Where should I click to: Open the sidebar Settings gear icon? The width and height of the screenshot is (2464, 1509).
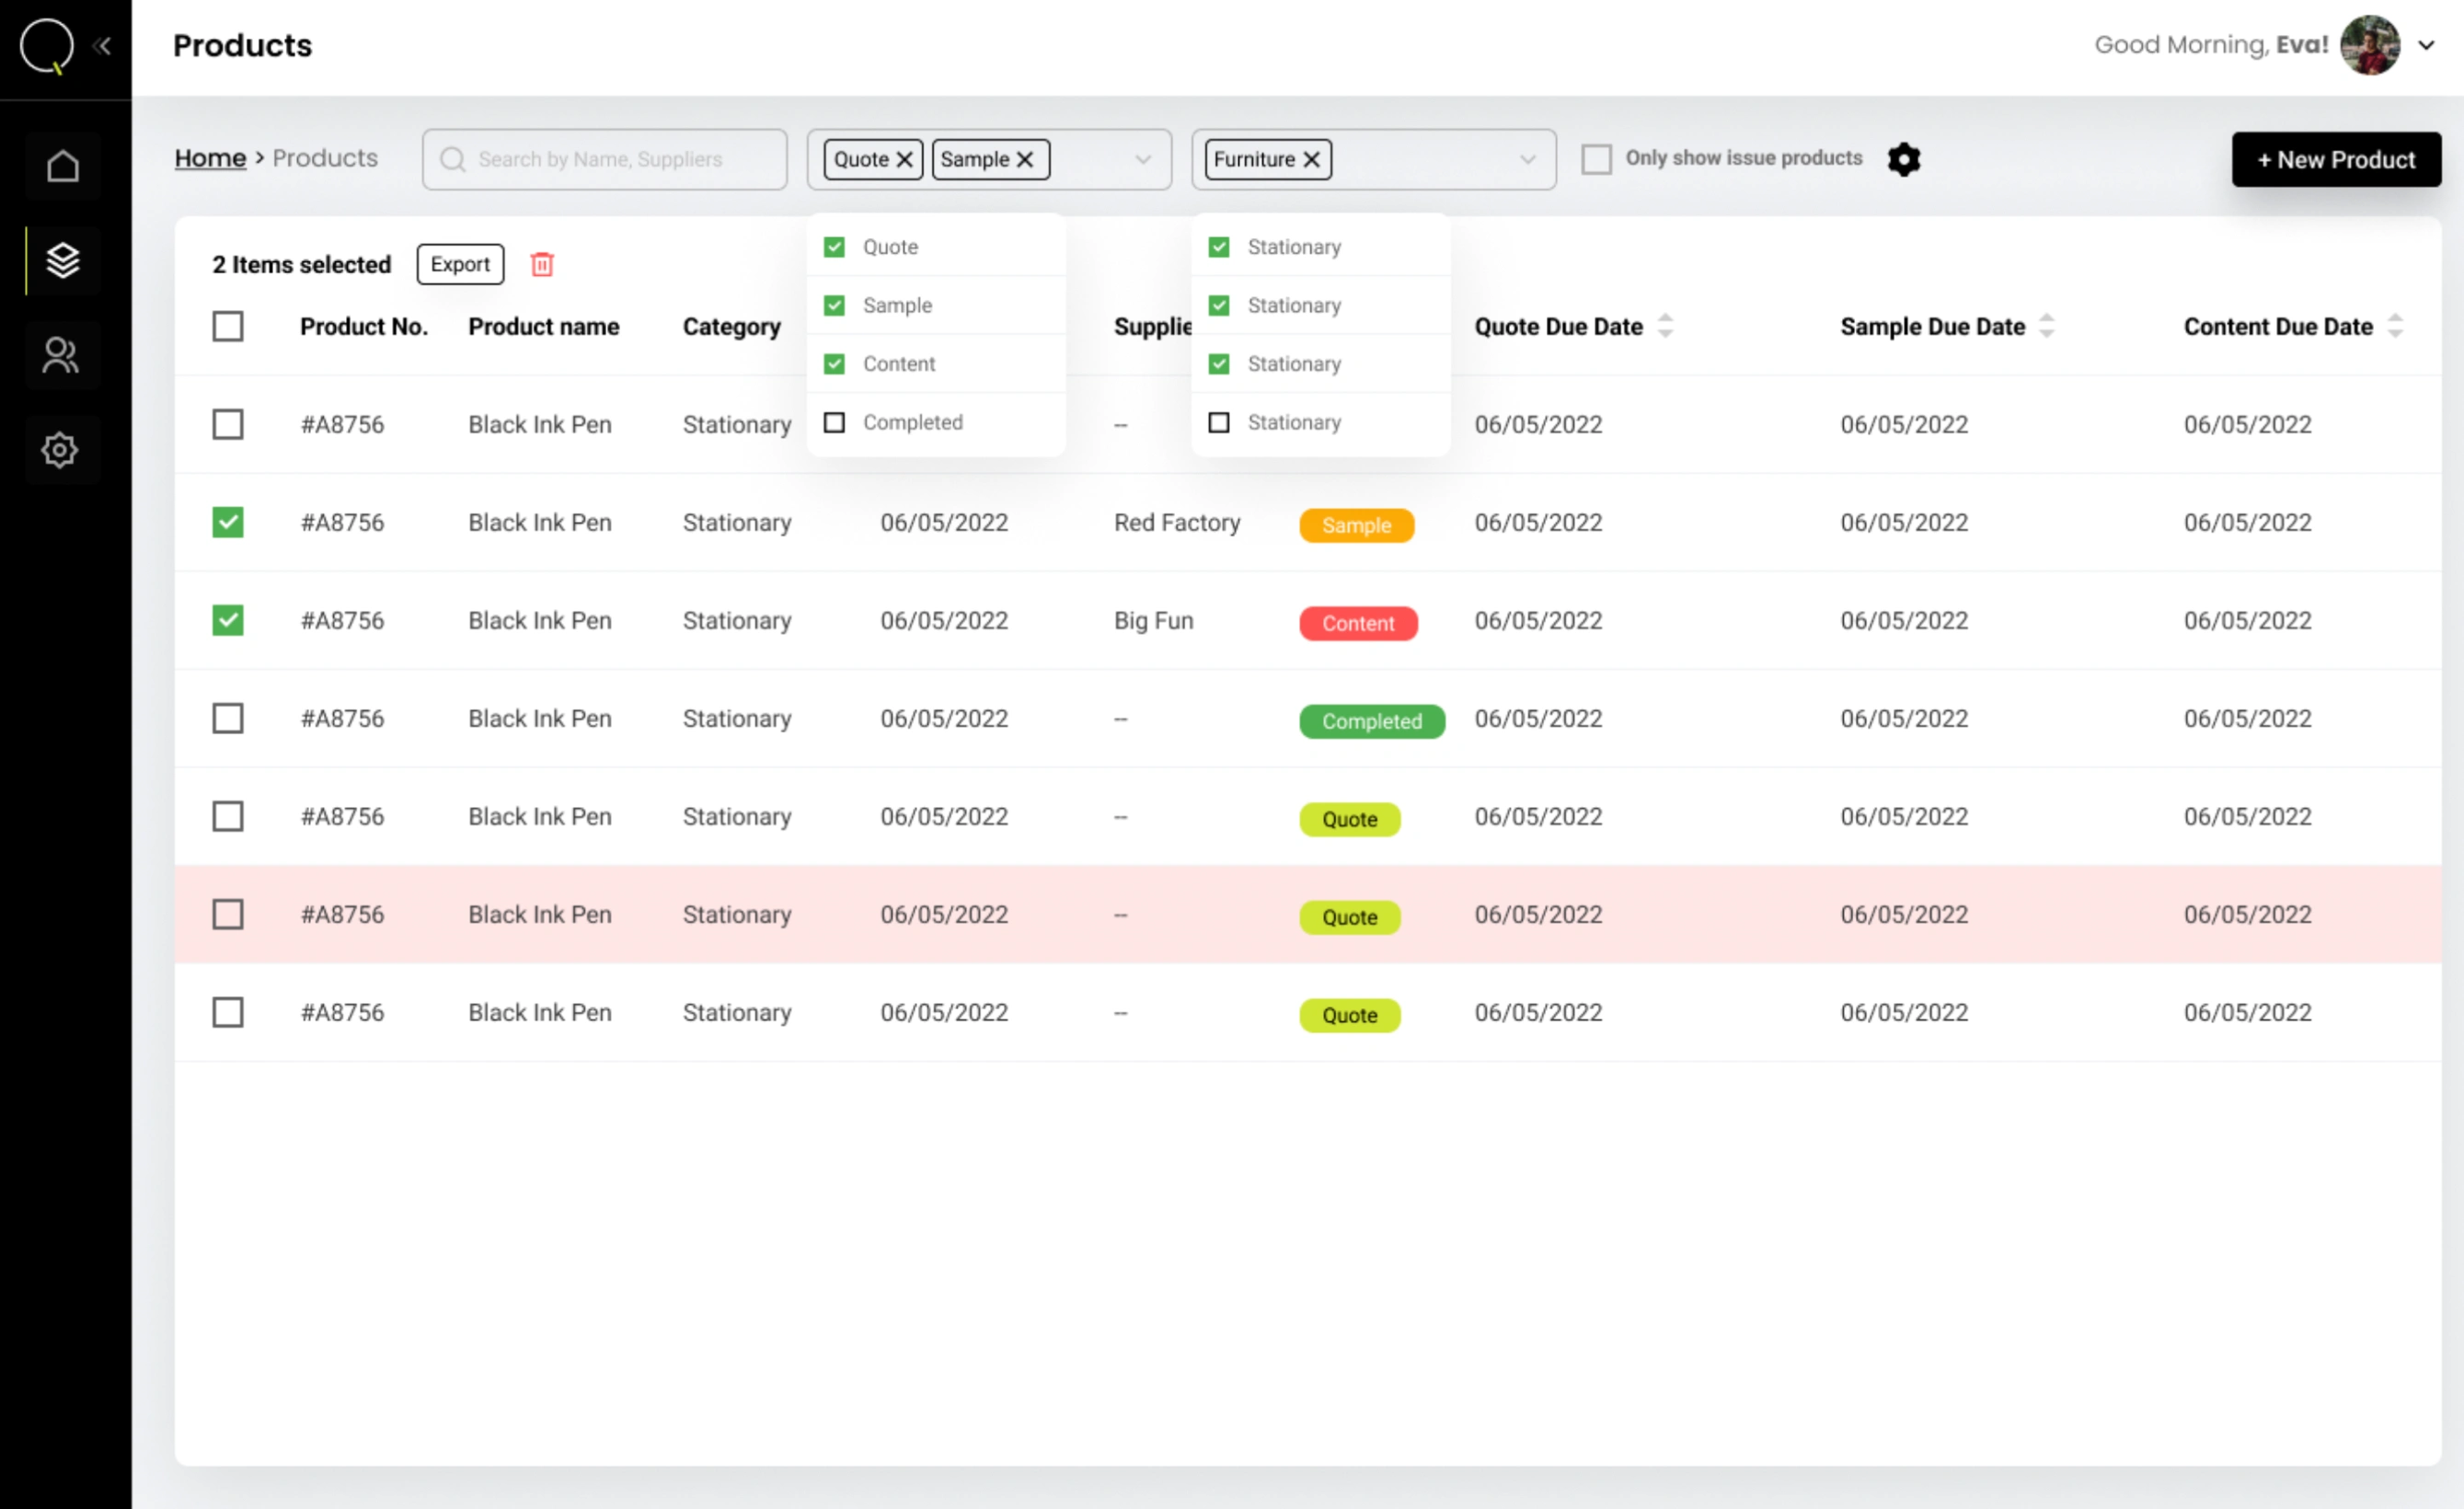(x=60, y=450)
